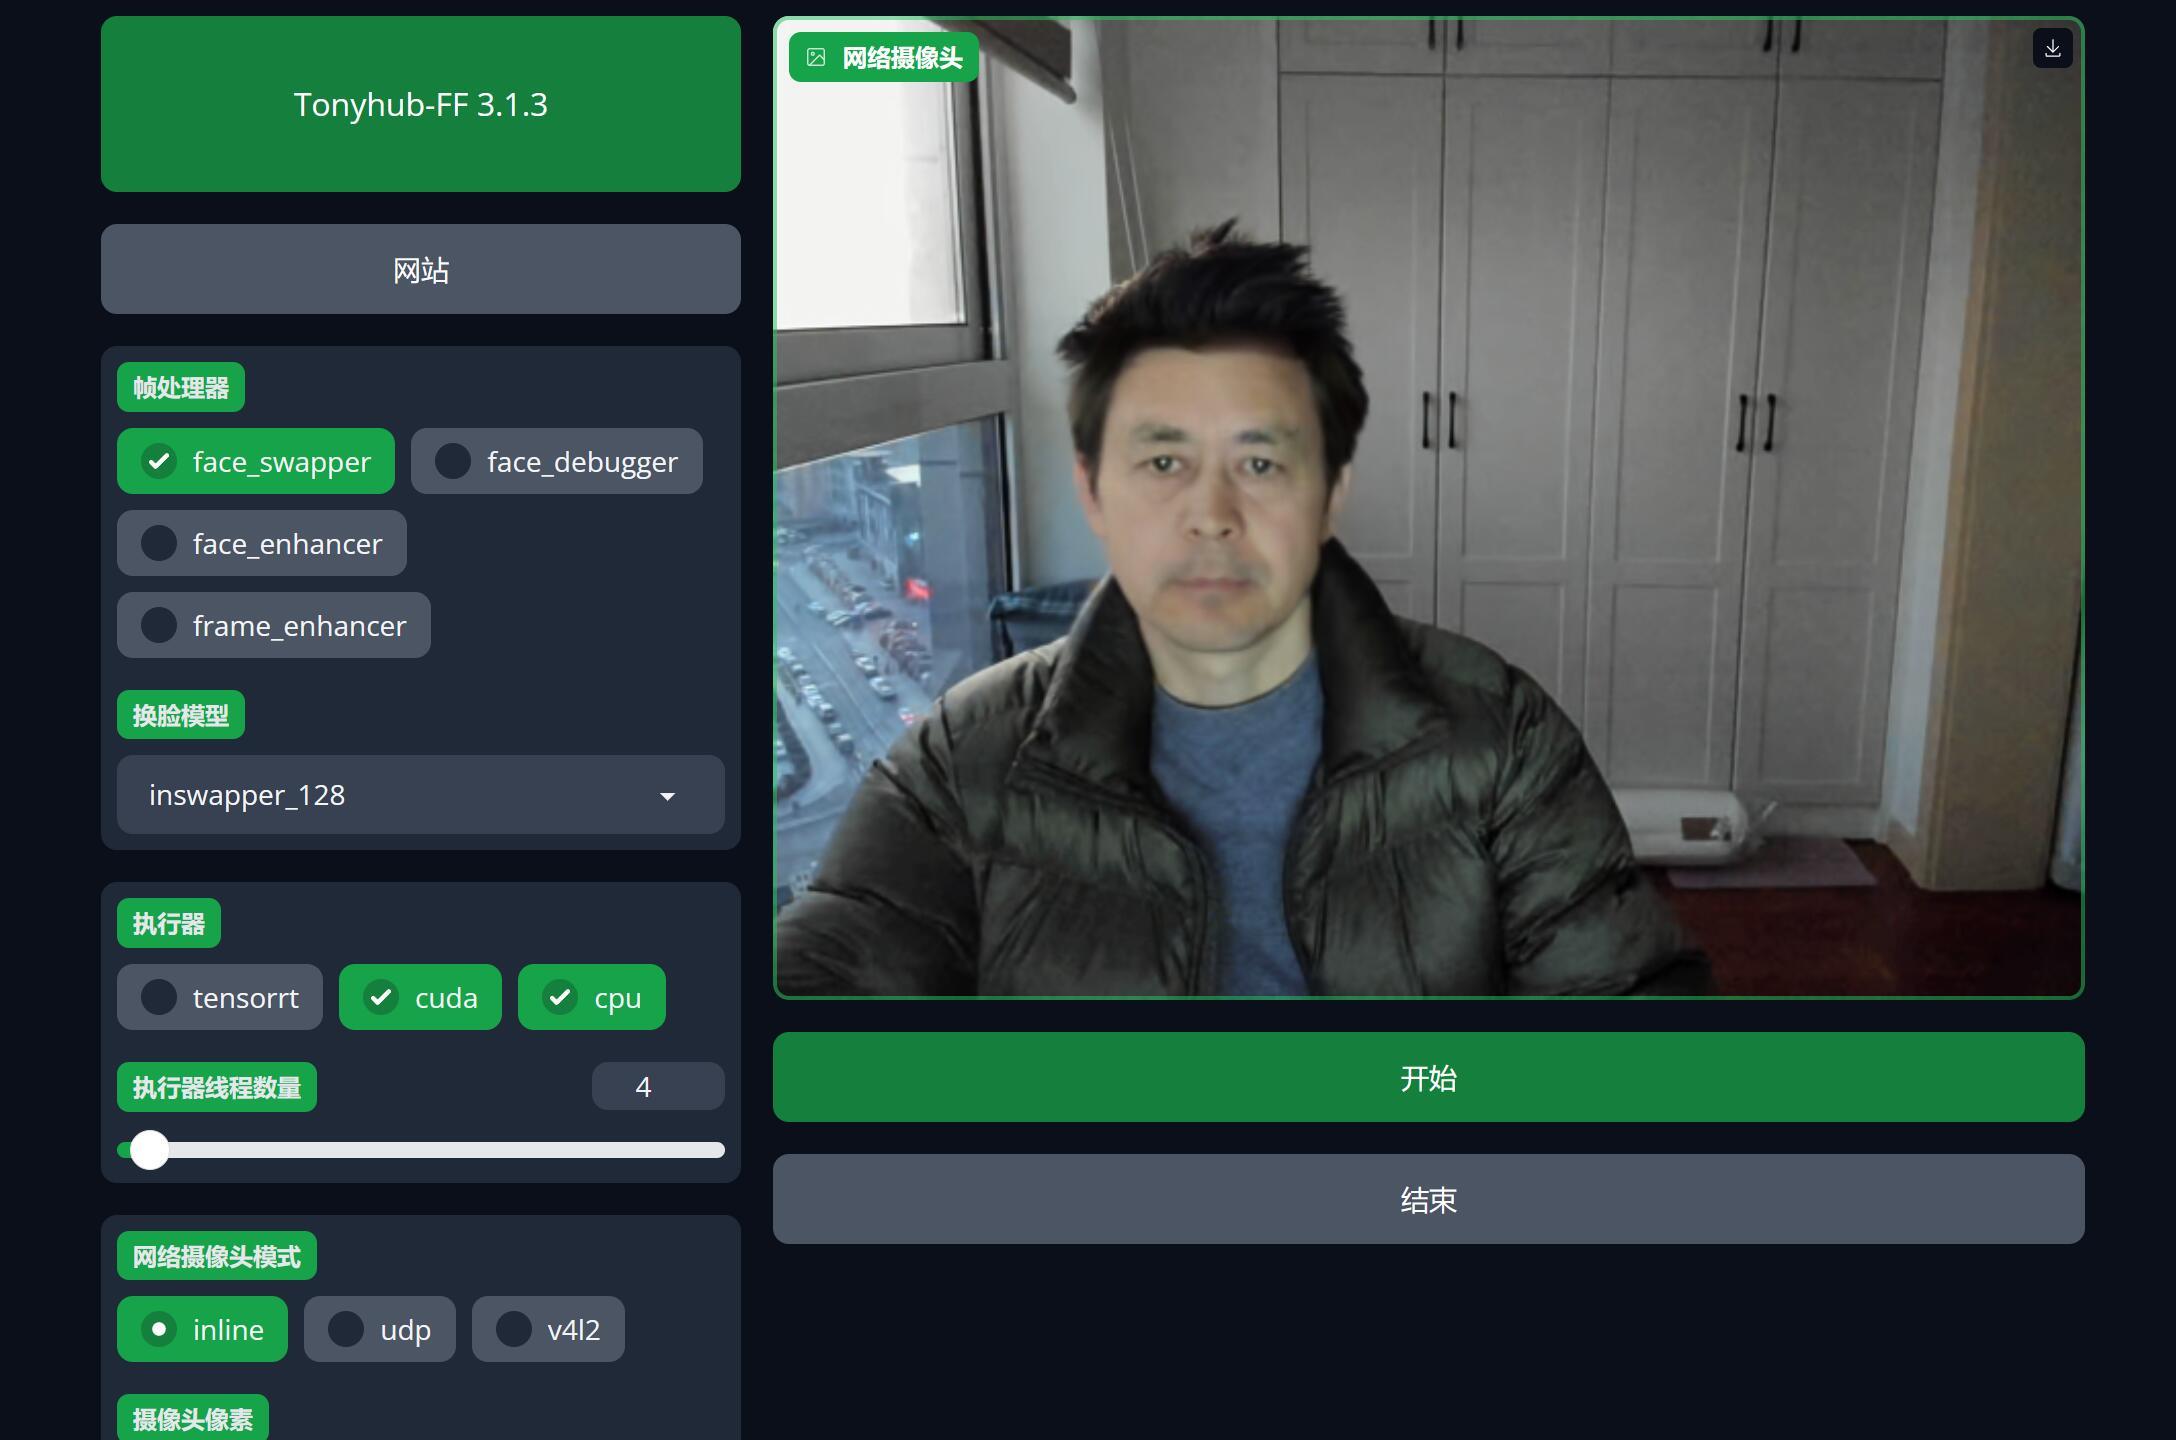Download the webcam image

tap(2052, 49)
